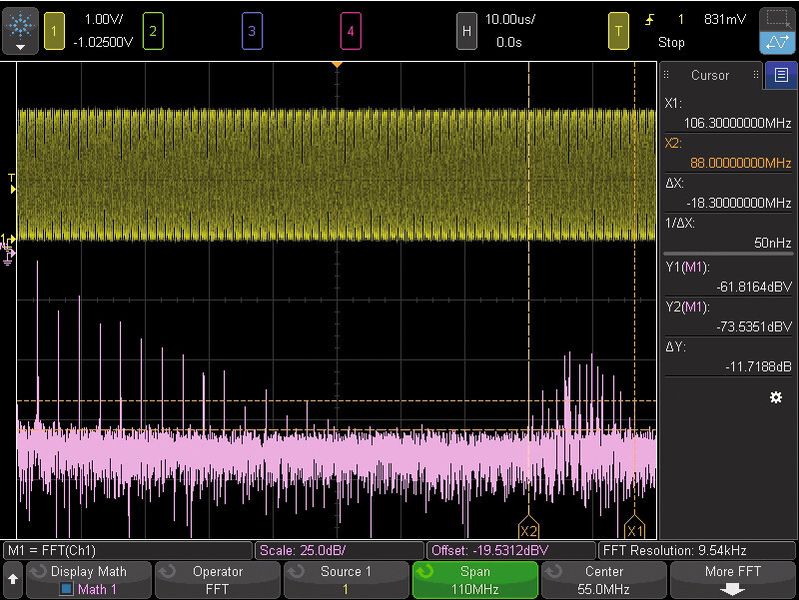Select X2 cursor value 88.0MHz
The width and height of the screenshot is (799, 600).
tap(740, 163)
